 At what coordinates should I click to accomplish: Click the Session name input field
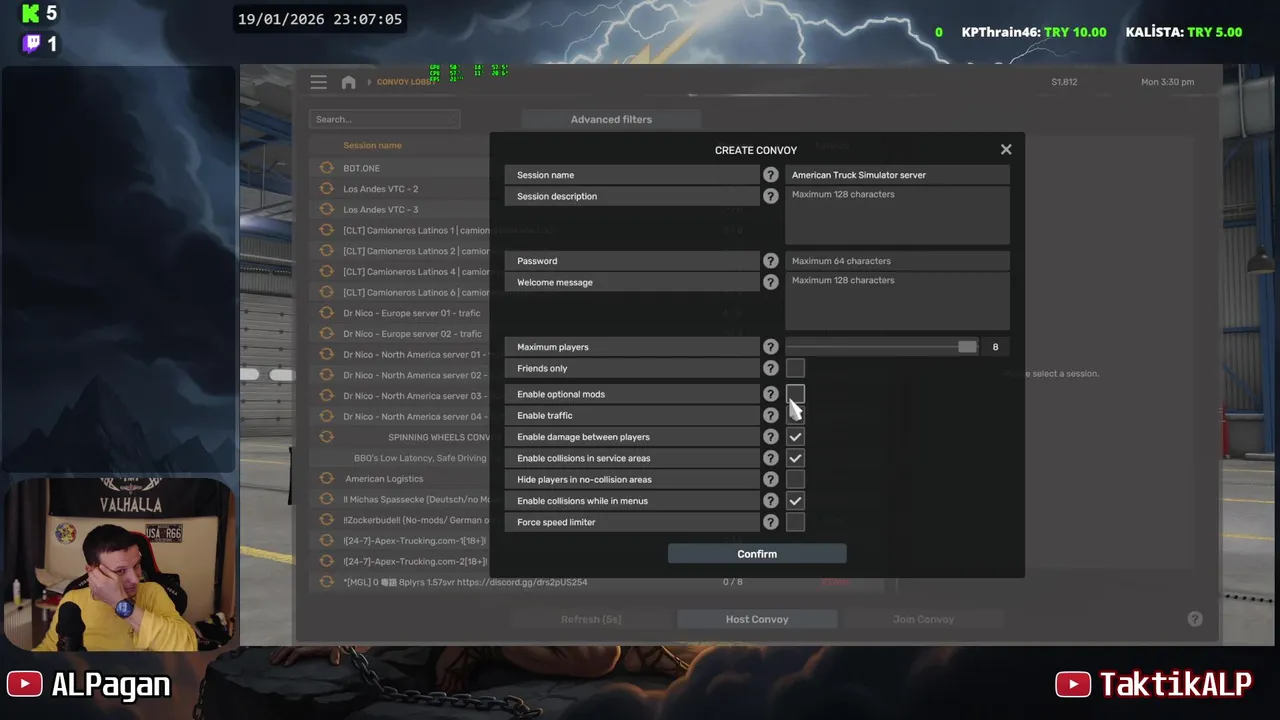(x=897, y=175)
